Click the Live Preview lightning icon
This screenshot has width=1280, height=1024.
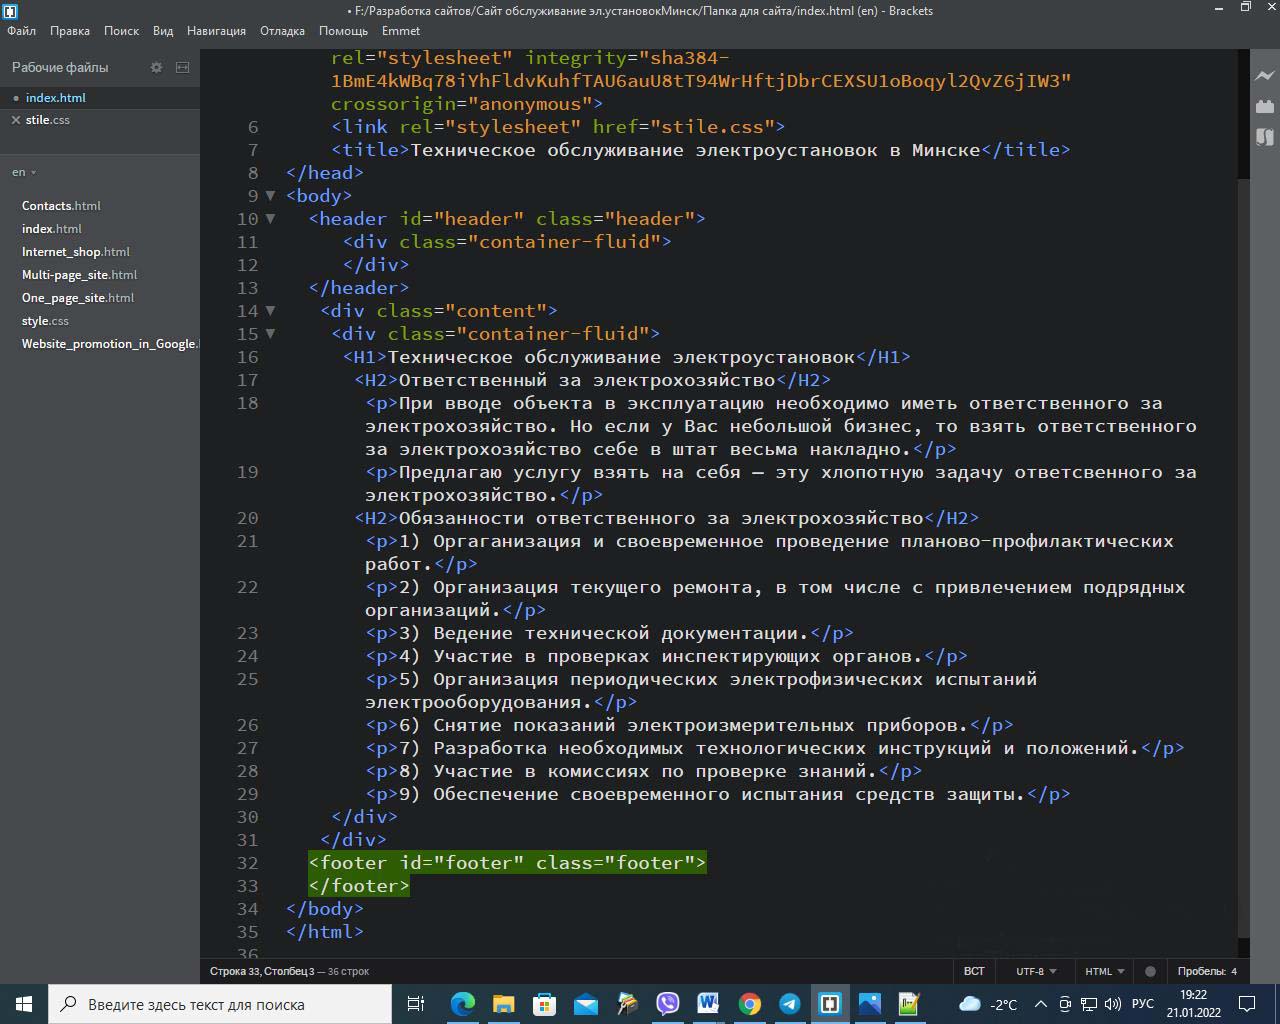pos(1265,76)
